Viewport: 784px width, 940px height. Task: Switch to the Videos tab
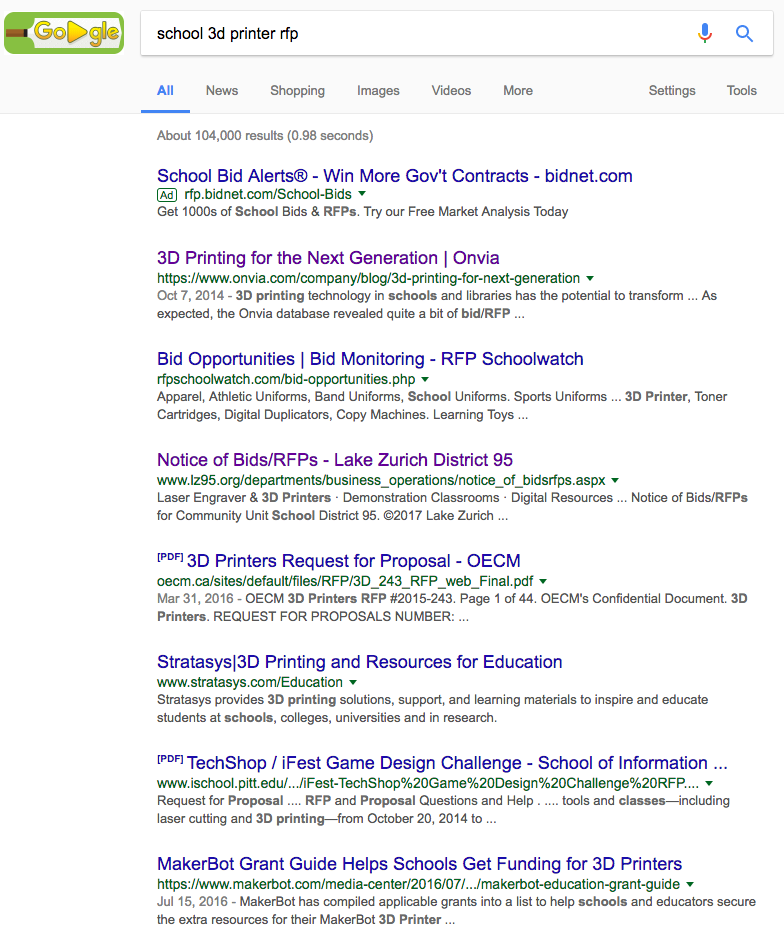(x=451, y=91)
